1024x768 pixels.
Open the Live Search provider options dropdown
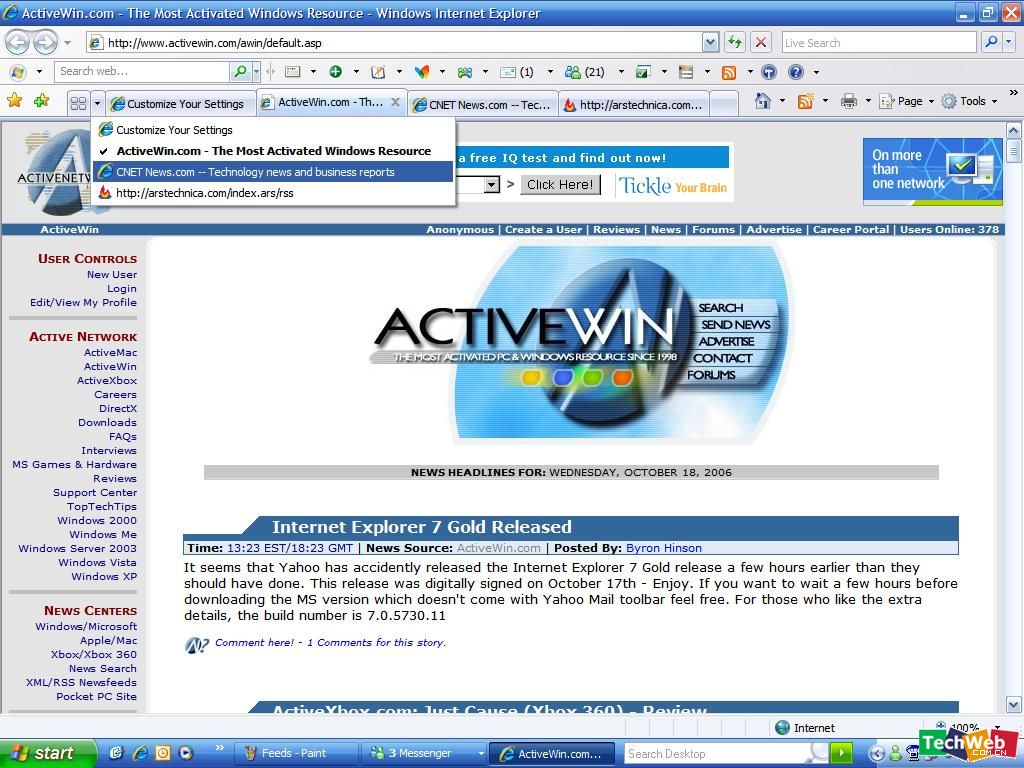[1009, 42]
